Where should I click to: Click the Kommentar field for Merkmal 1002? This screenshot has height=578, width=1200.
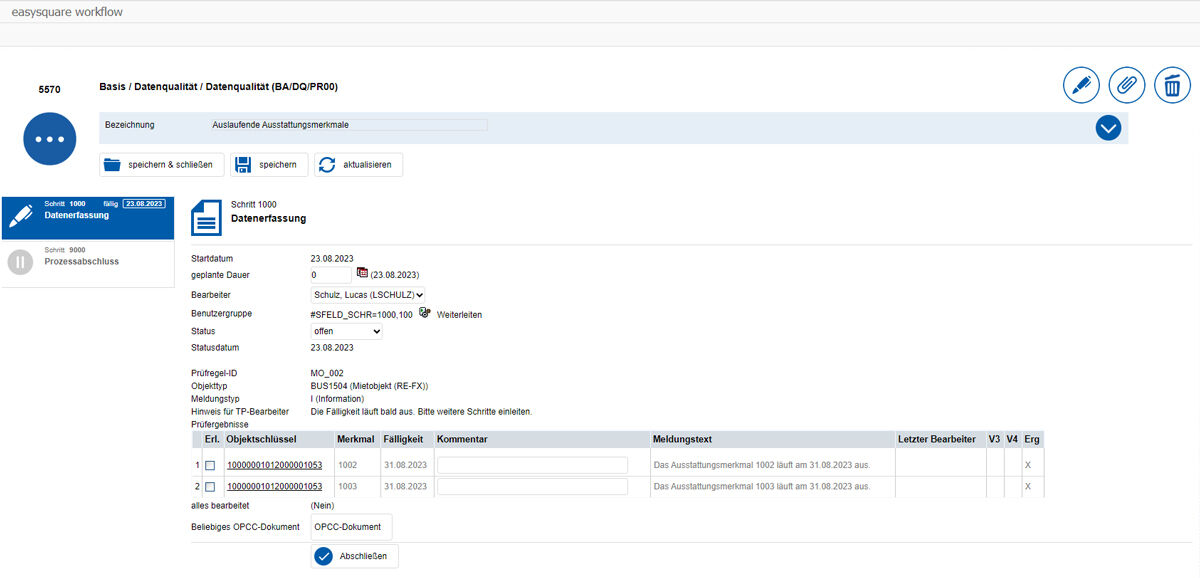click(x=532, y=465)
